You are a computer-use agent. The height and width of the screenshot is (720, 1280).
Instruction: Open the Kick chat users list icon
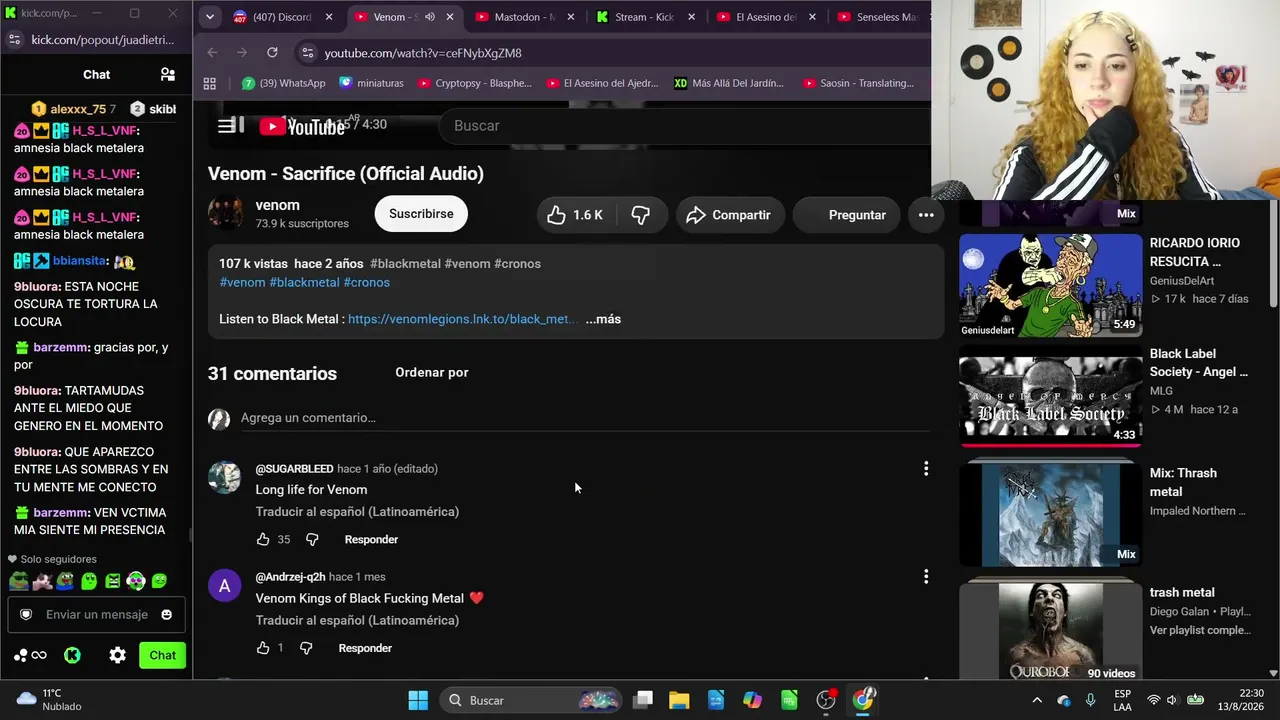[x=168, y=74]
